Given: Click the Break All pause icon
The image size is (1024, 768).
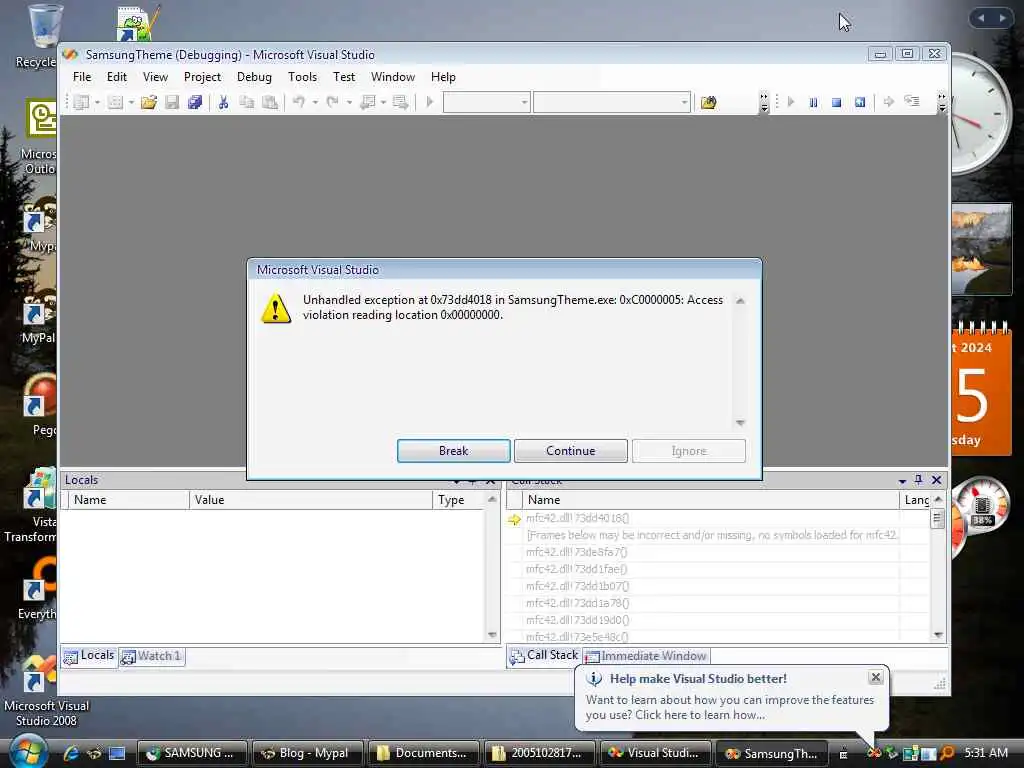Looking at the screenshot, I should (x=814, y=103).
